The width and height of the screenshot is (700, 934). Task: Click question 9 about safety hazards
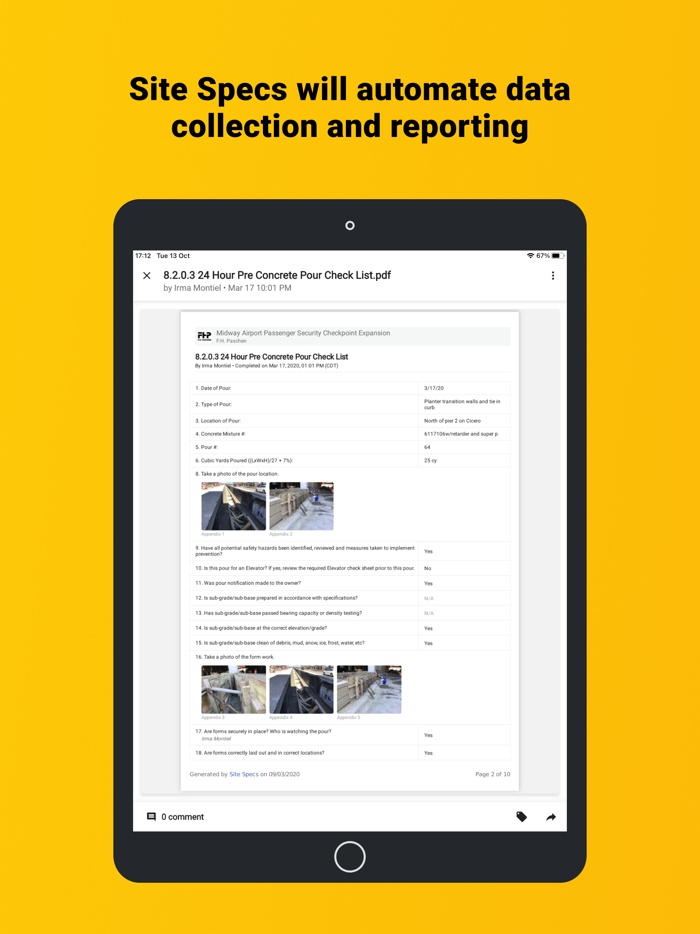click(304, 550)
